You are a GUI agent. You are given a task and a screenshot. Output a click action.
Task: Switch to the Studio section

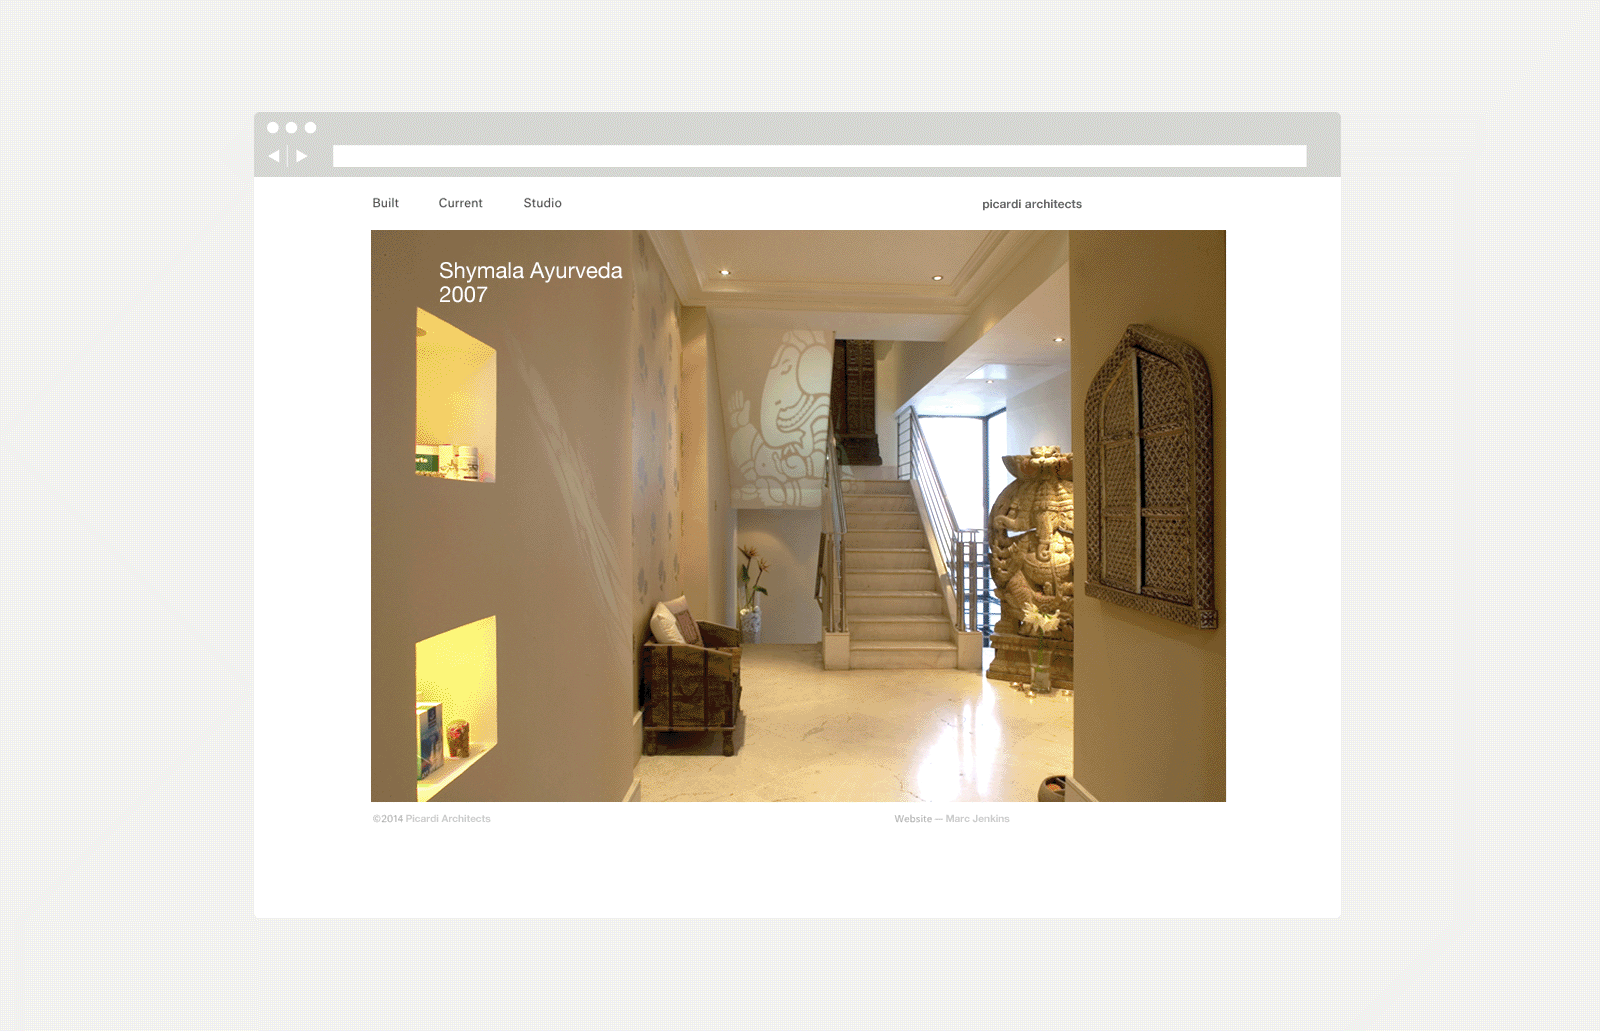point(543,203)
